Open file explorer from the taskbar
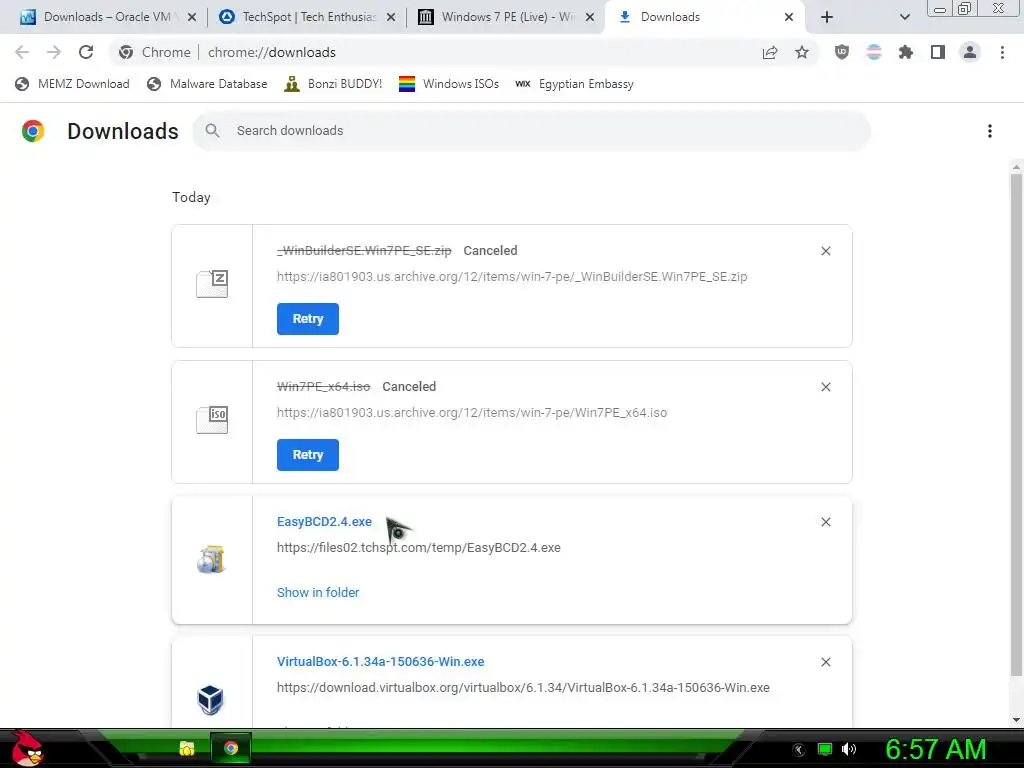Image resolution: width=1024 pixels, height=768 pixels. click(187, 748)
